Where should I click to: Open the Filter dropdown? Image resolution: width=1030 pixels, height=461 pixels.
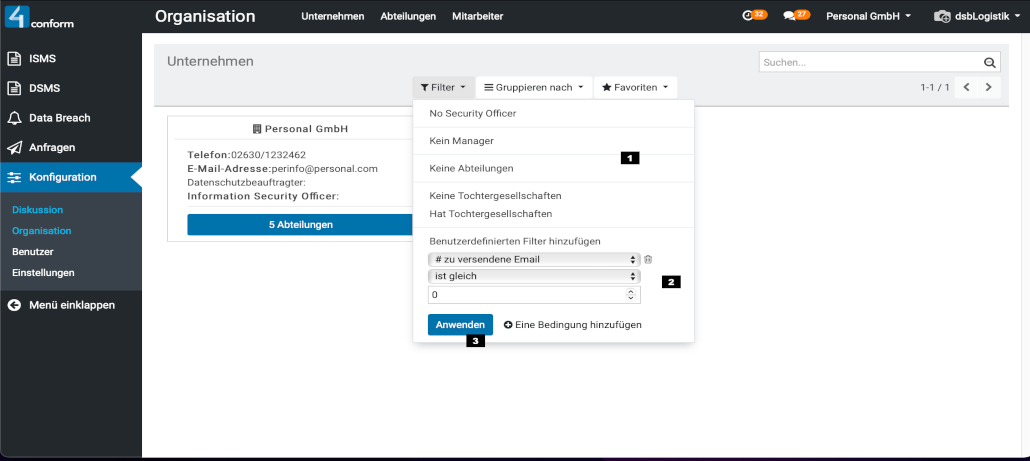click(442, 88)
